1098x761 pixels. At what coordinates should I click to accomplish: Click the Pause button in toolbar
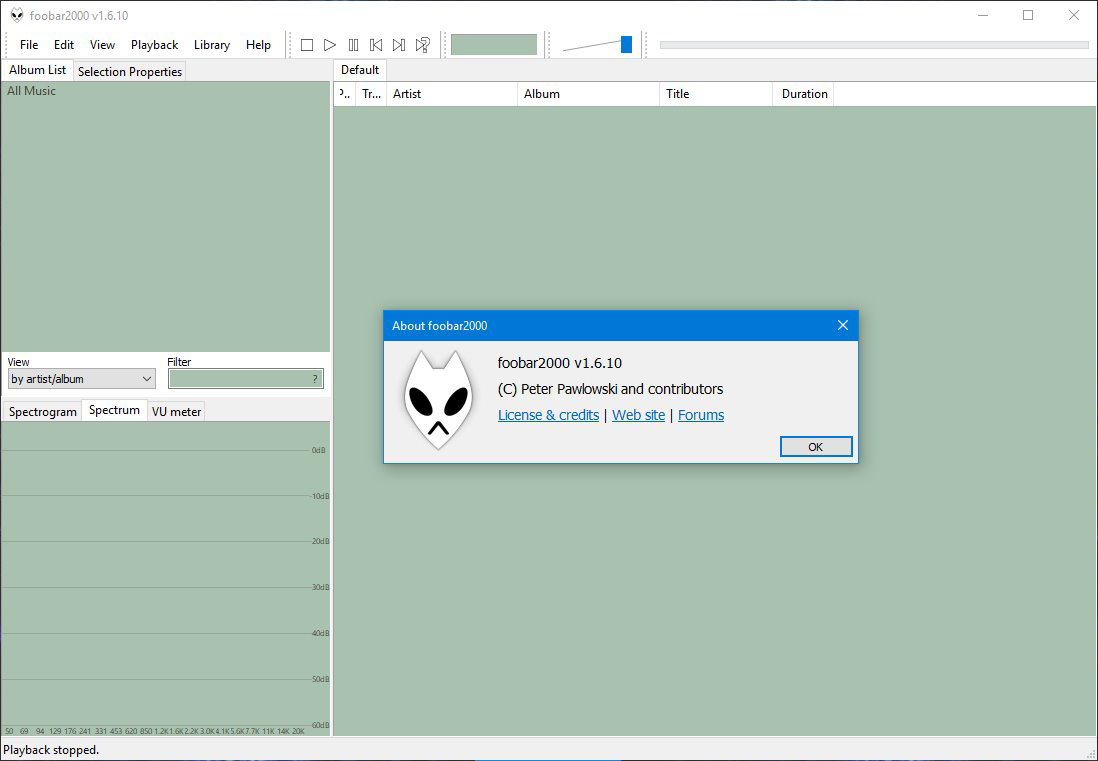[353, 45]
